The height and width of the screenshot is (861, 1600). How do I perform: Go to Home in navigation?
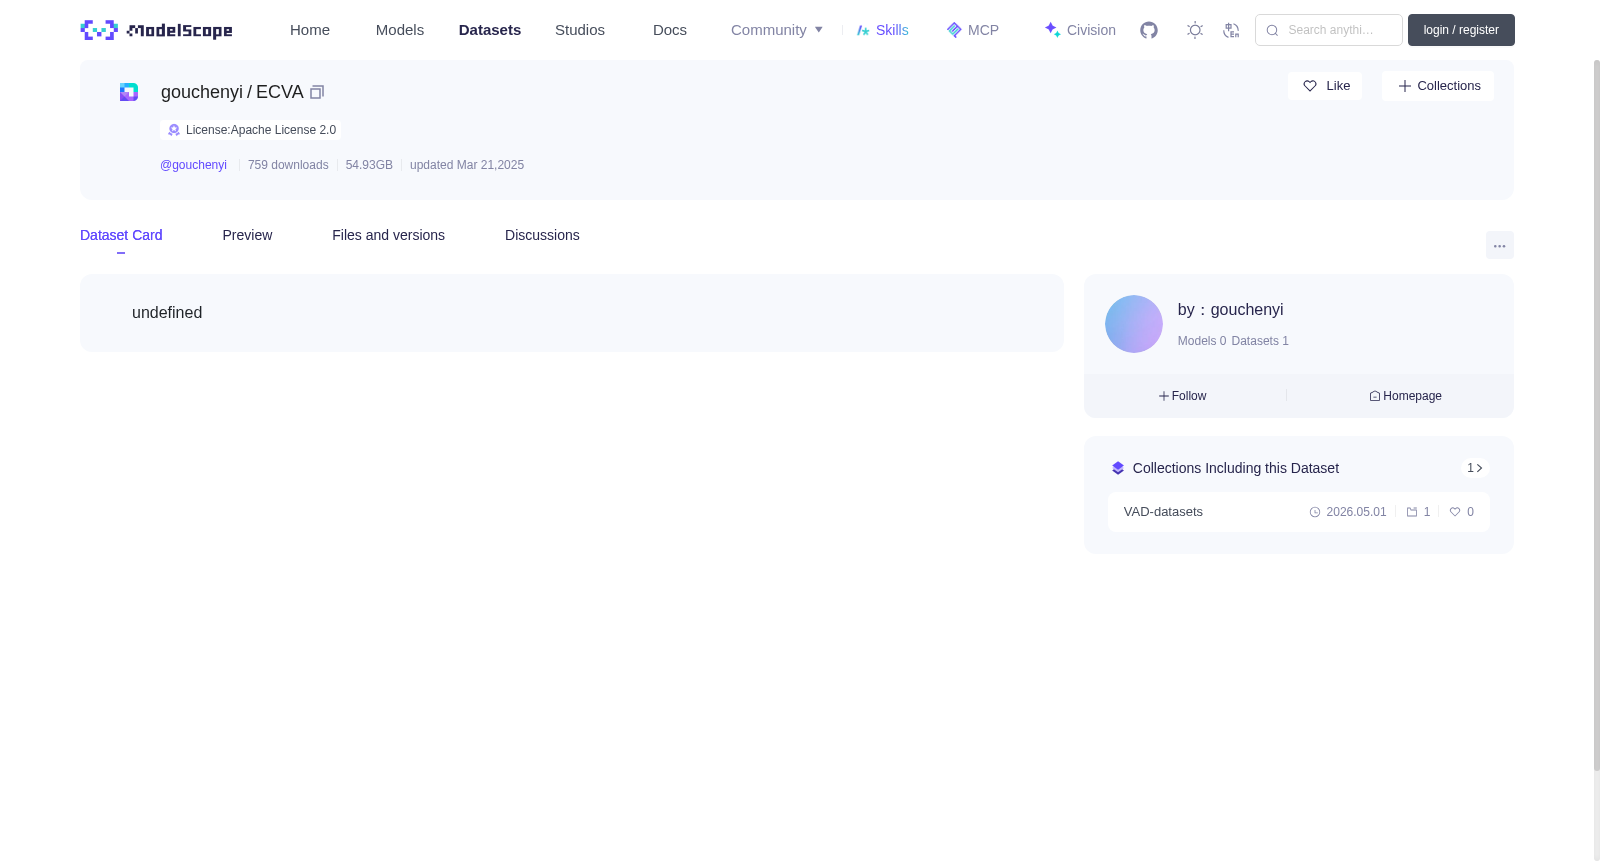coord(310,30)
